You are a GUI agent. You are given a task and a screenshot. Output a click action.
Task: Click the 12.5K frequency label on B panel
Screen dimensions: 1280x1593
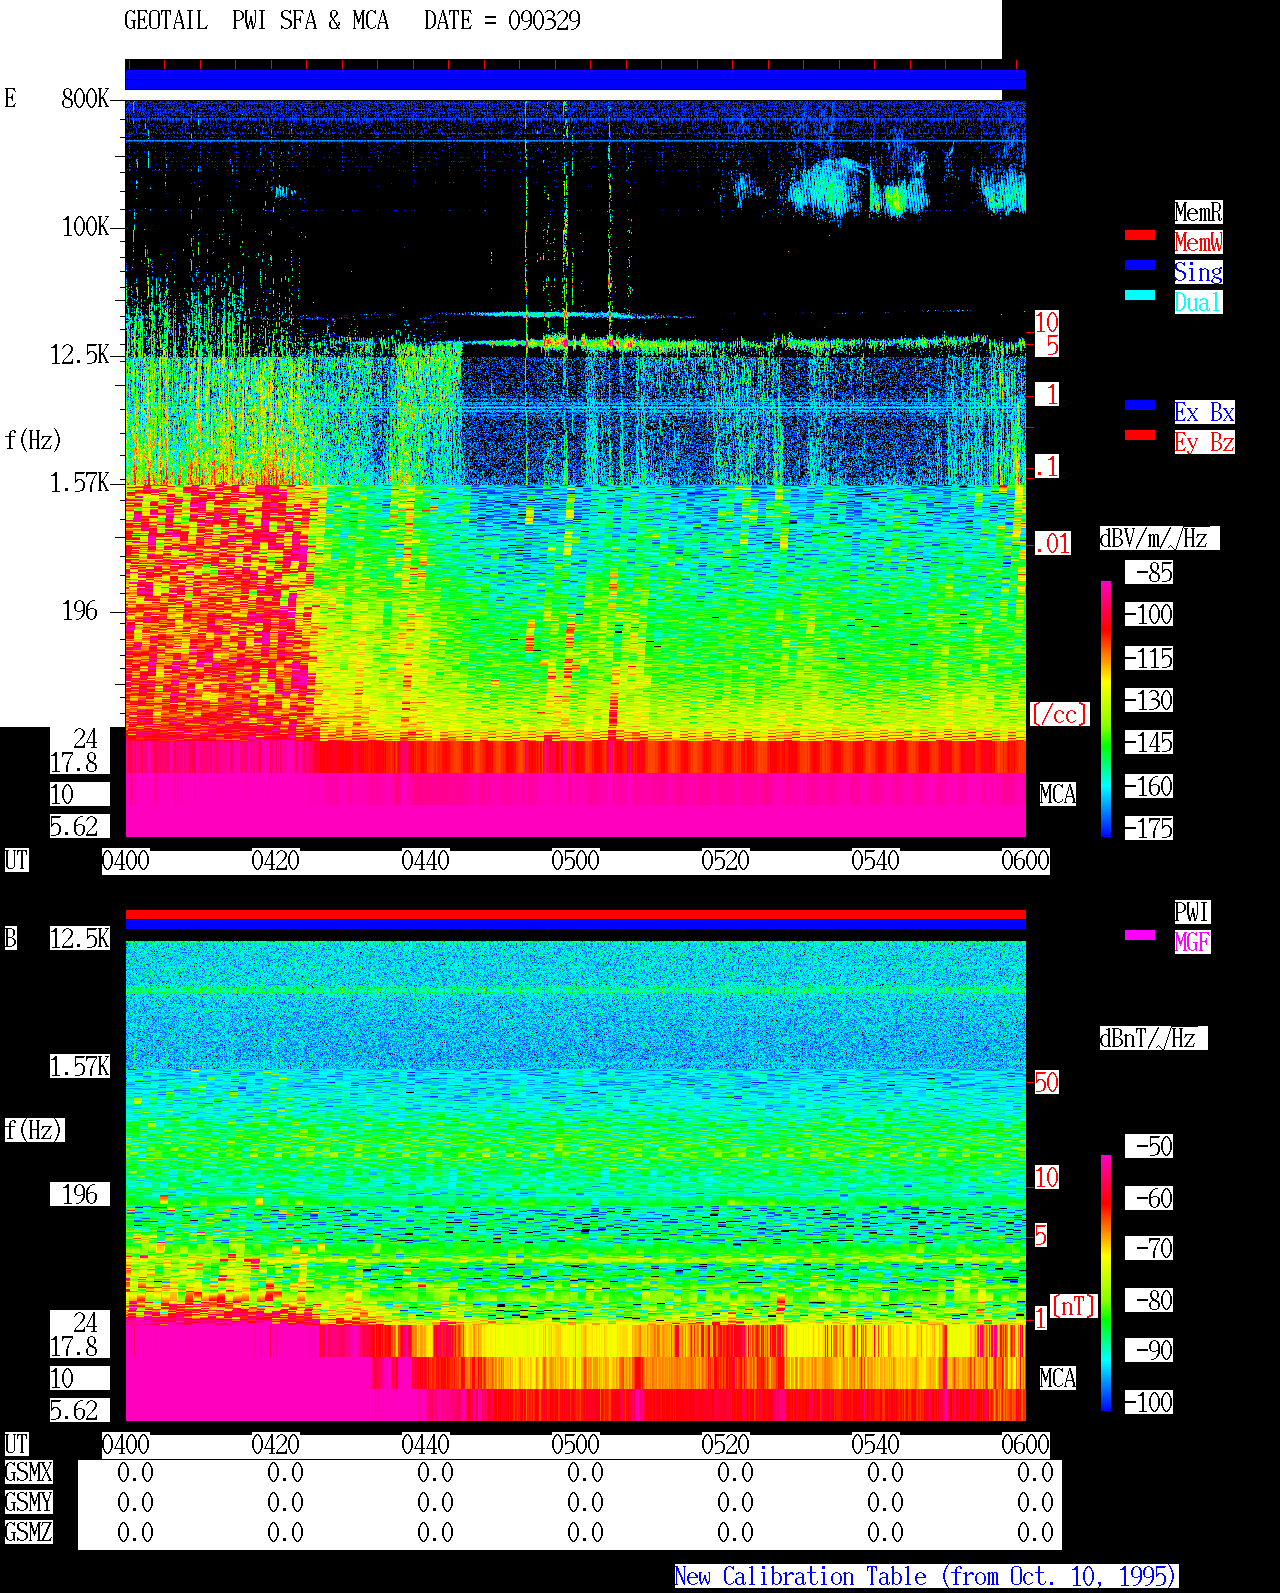coord(80,939)
